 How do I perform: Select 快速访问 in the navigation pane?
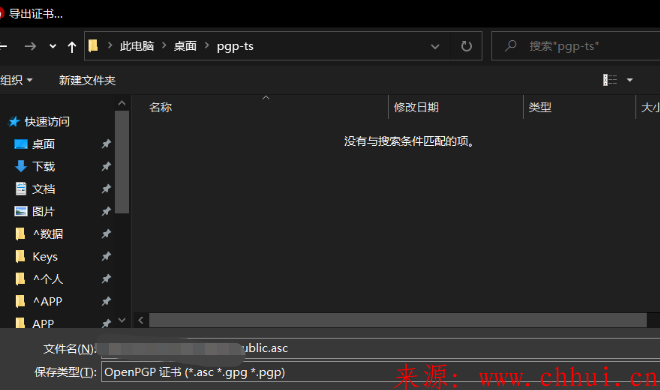(x=47, y=122)
